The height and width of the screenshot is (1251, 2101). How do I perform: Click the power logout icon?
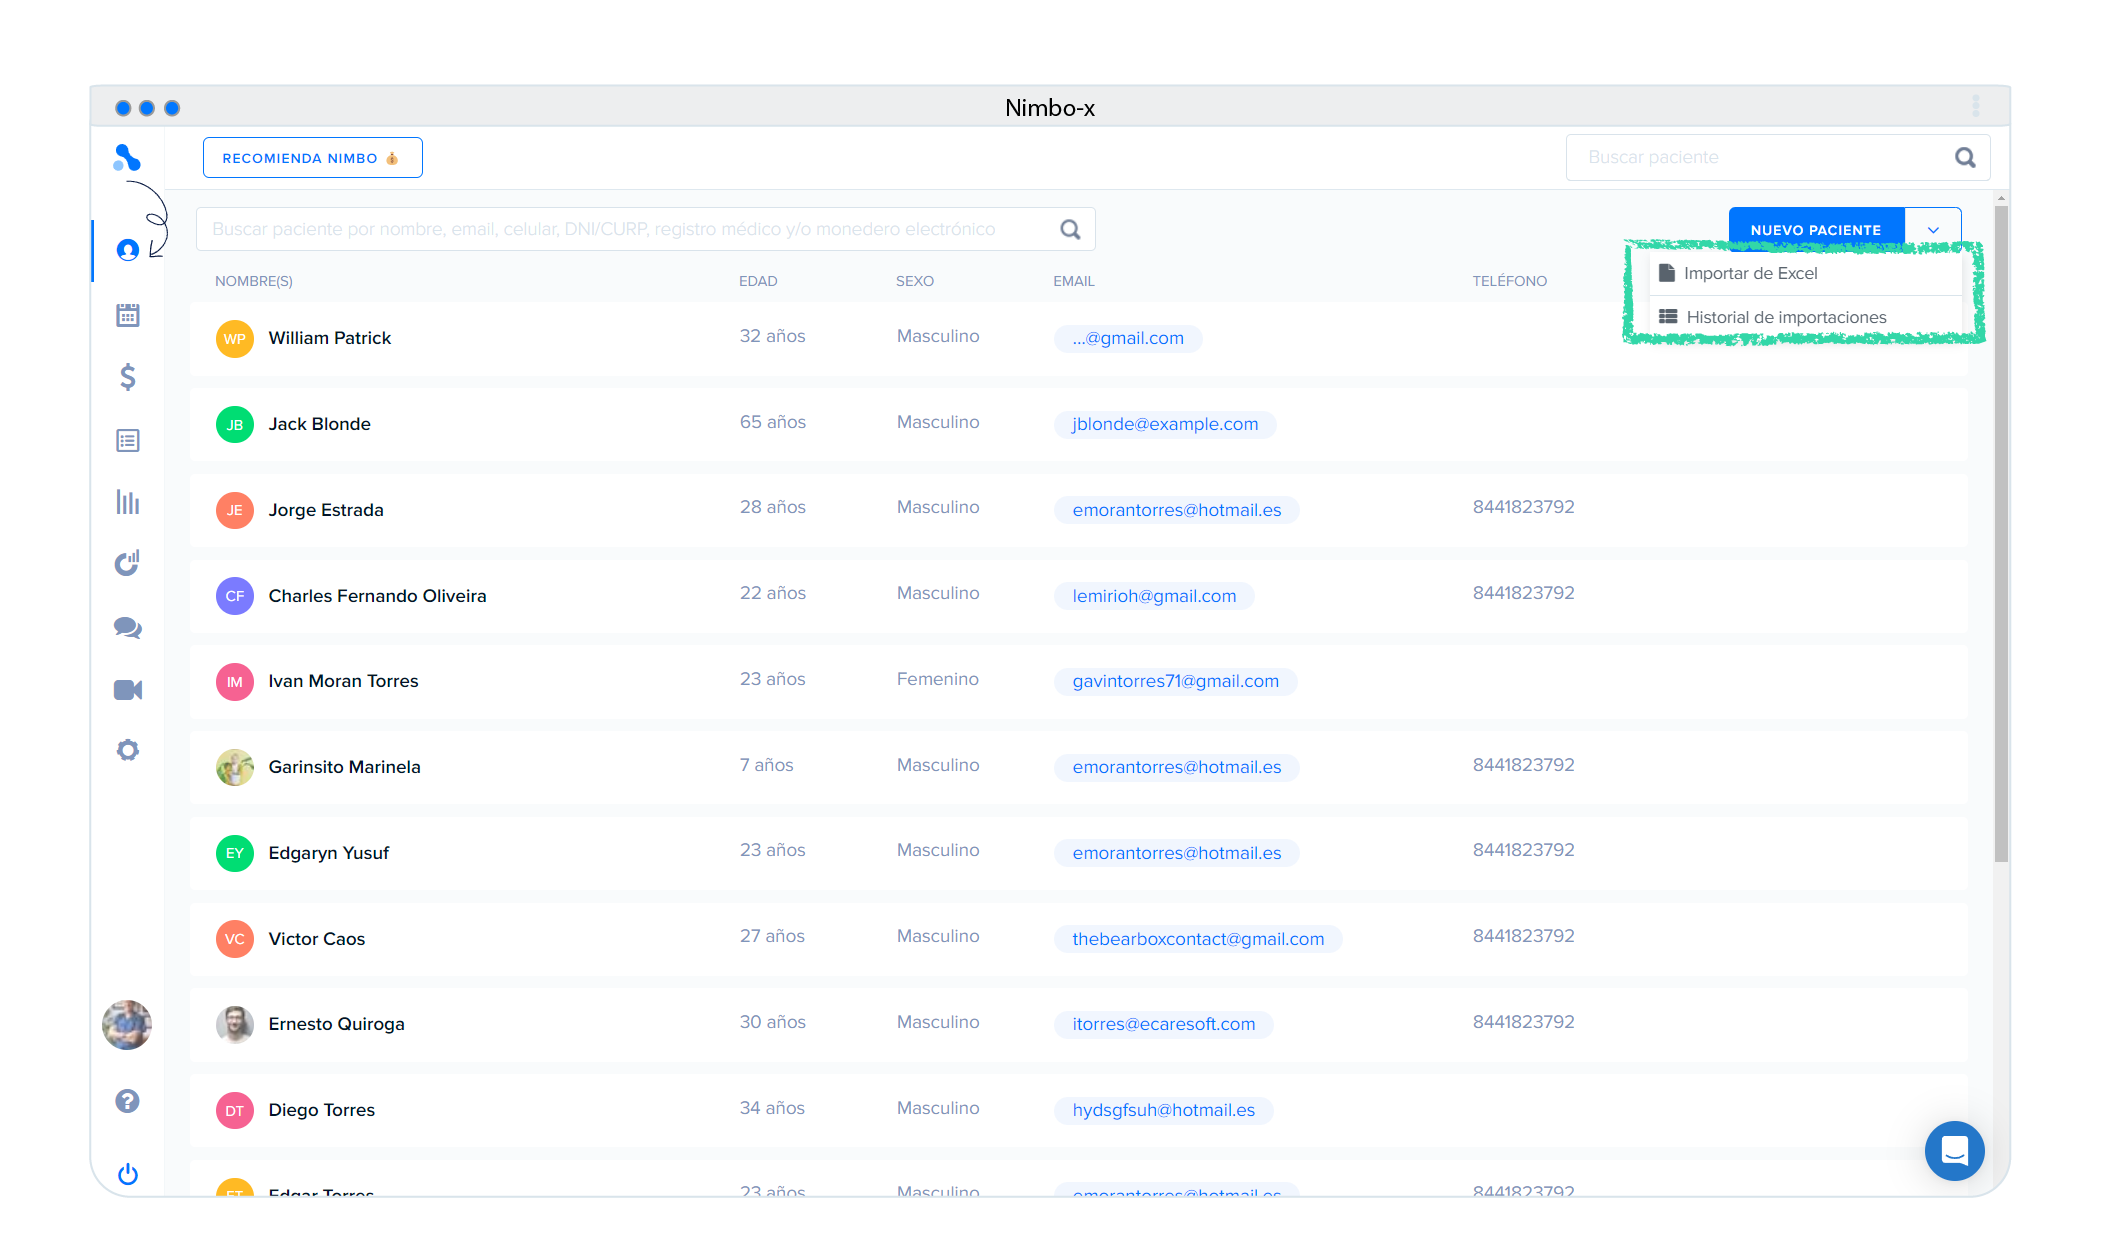(127, 1174)
